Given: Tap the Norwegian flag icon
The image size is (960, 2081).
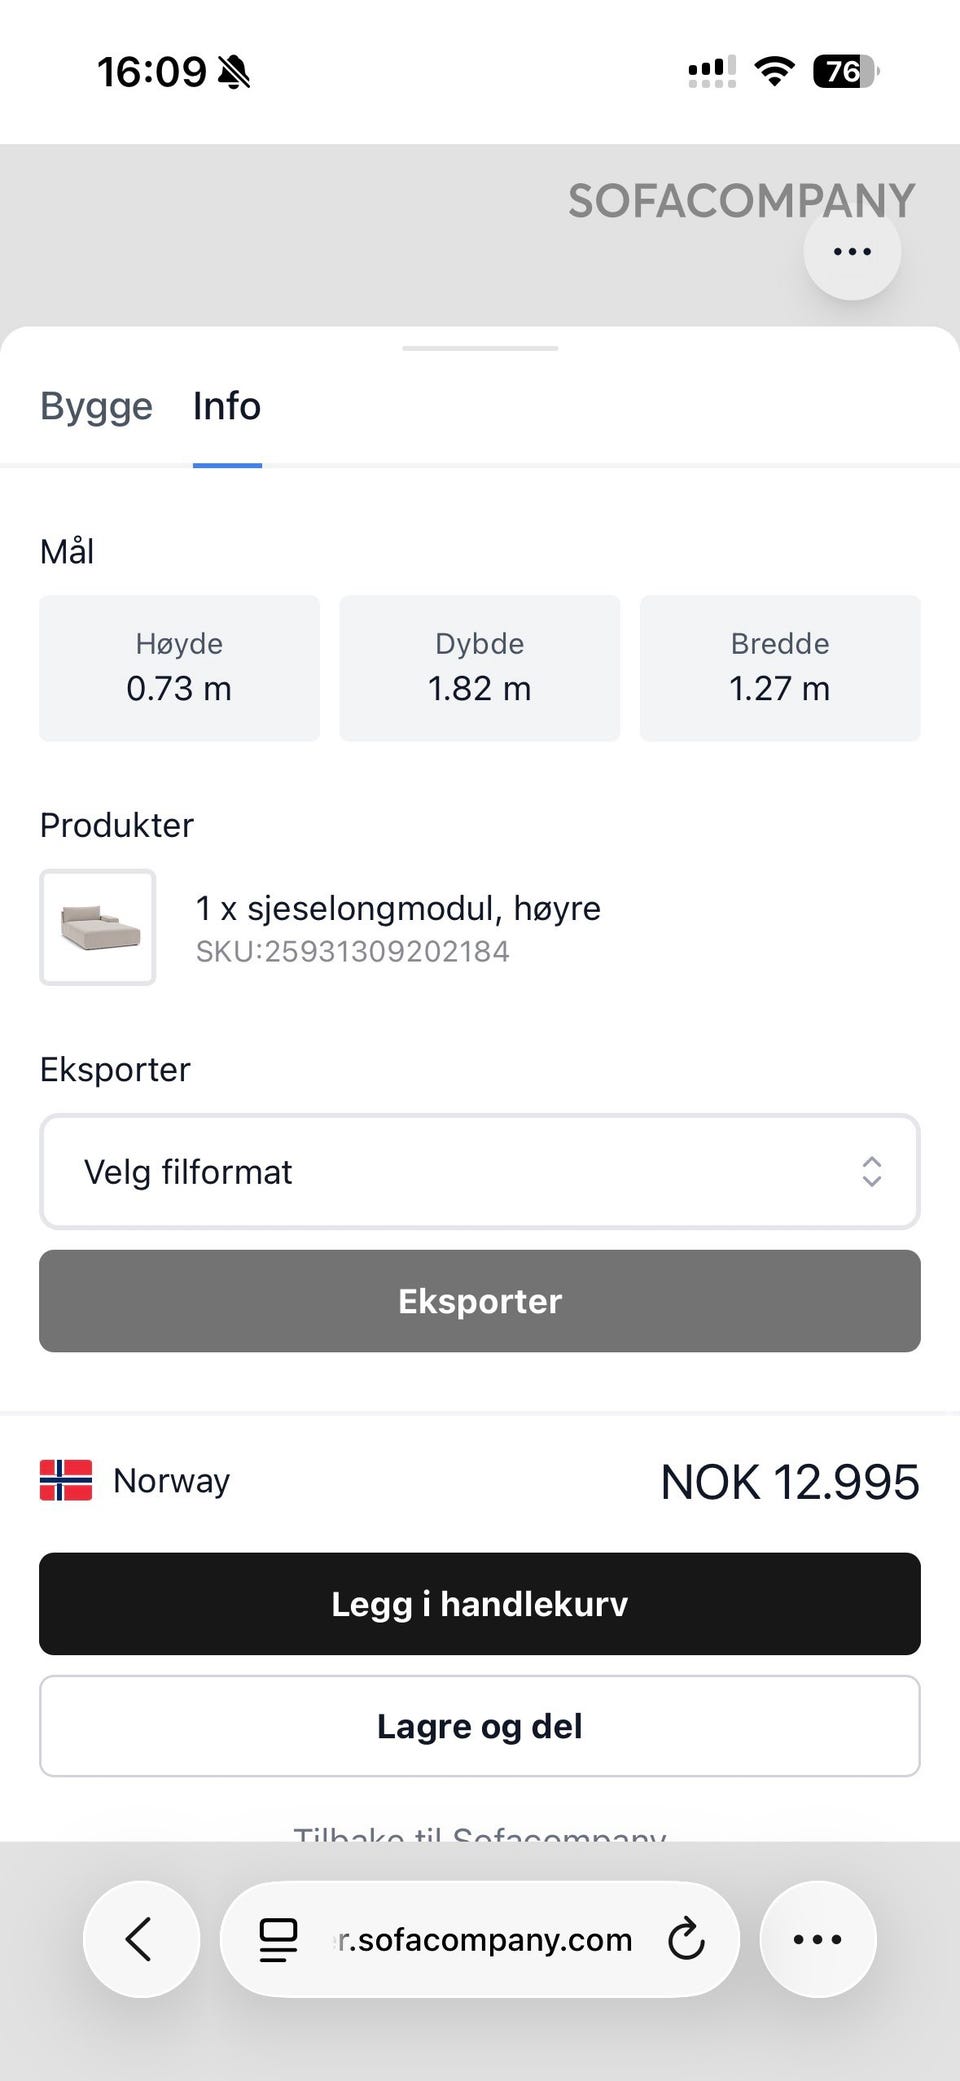Looking at the screenshot, I should [x=66, y=1480].
